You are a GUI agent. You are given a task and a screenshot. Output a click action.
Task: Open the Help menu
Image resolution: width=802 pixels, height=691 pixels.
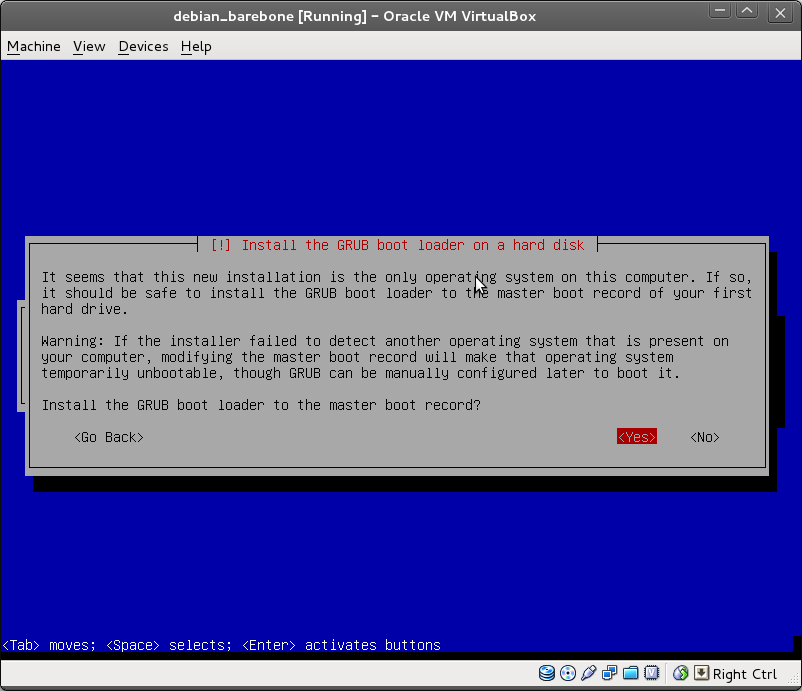(196, 47)
